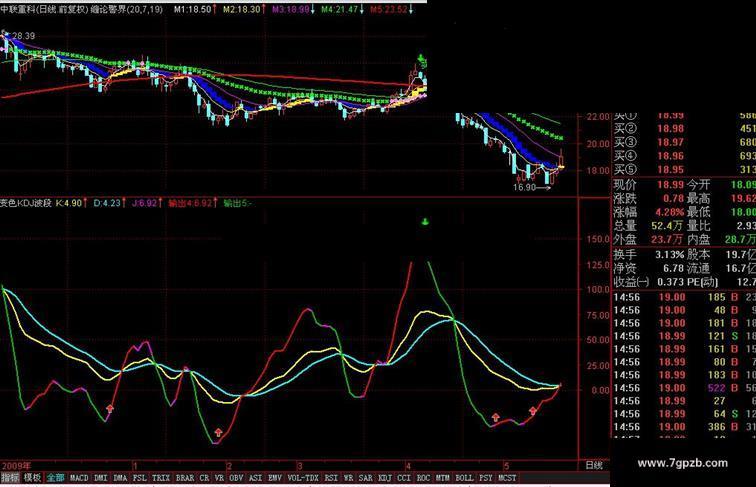Click the 买③ bid row at 18.97
The height and width of the screenshot is (487, 756).
pos(685,142)
